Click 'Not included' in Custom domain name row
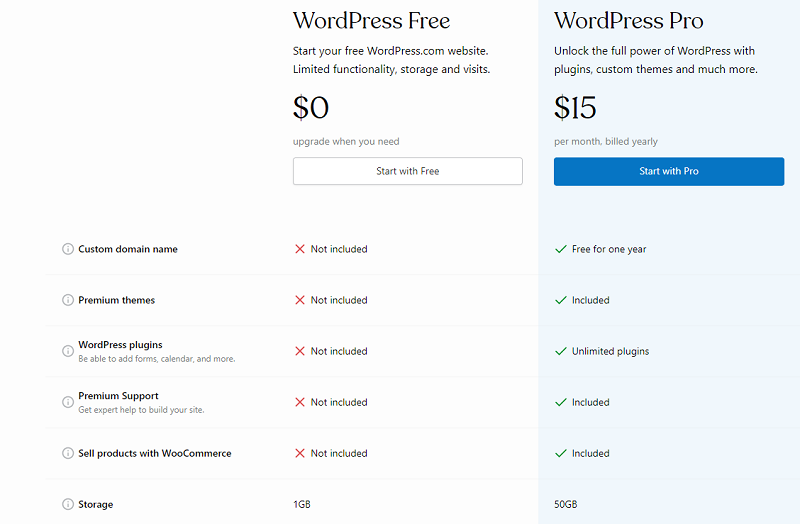 click(x=339, y=249)
